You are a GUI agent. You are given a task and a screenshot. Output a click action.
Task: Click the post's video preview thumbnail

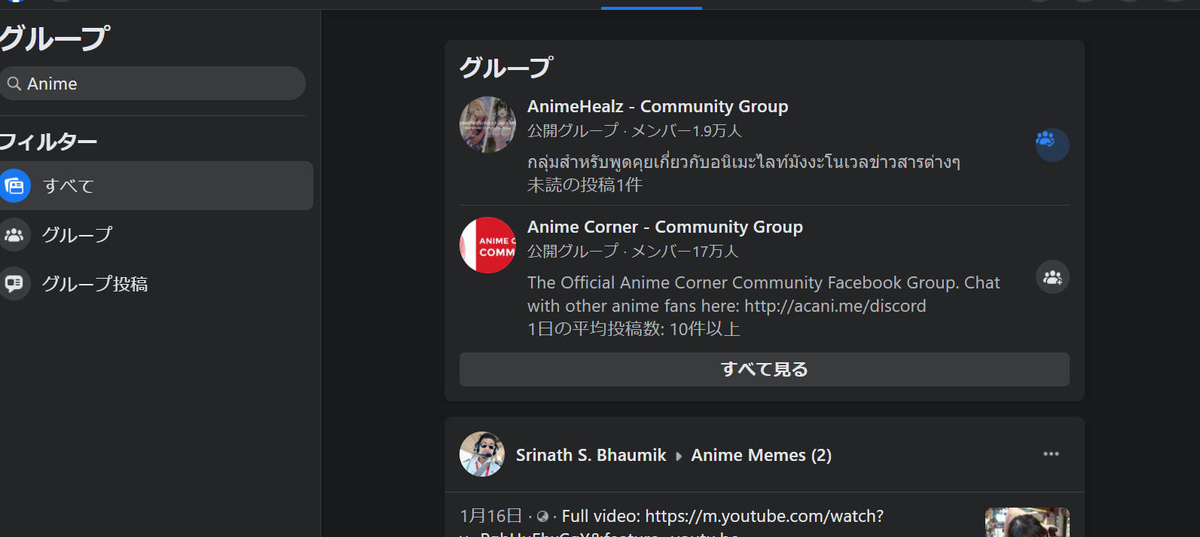click(x=1027, y=522)
